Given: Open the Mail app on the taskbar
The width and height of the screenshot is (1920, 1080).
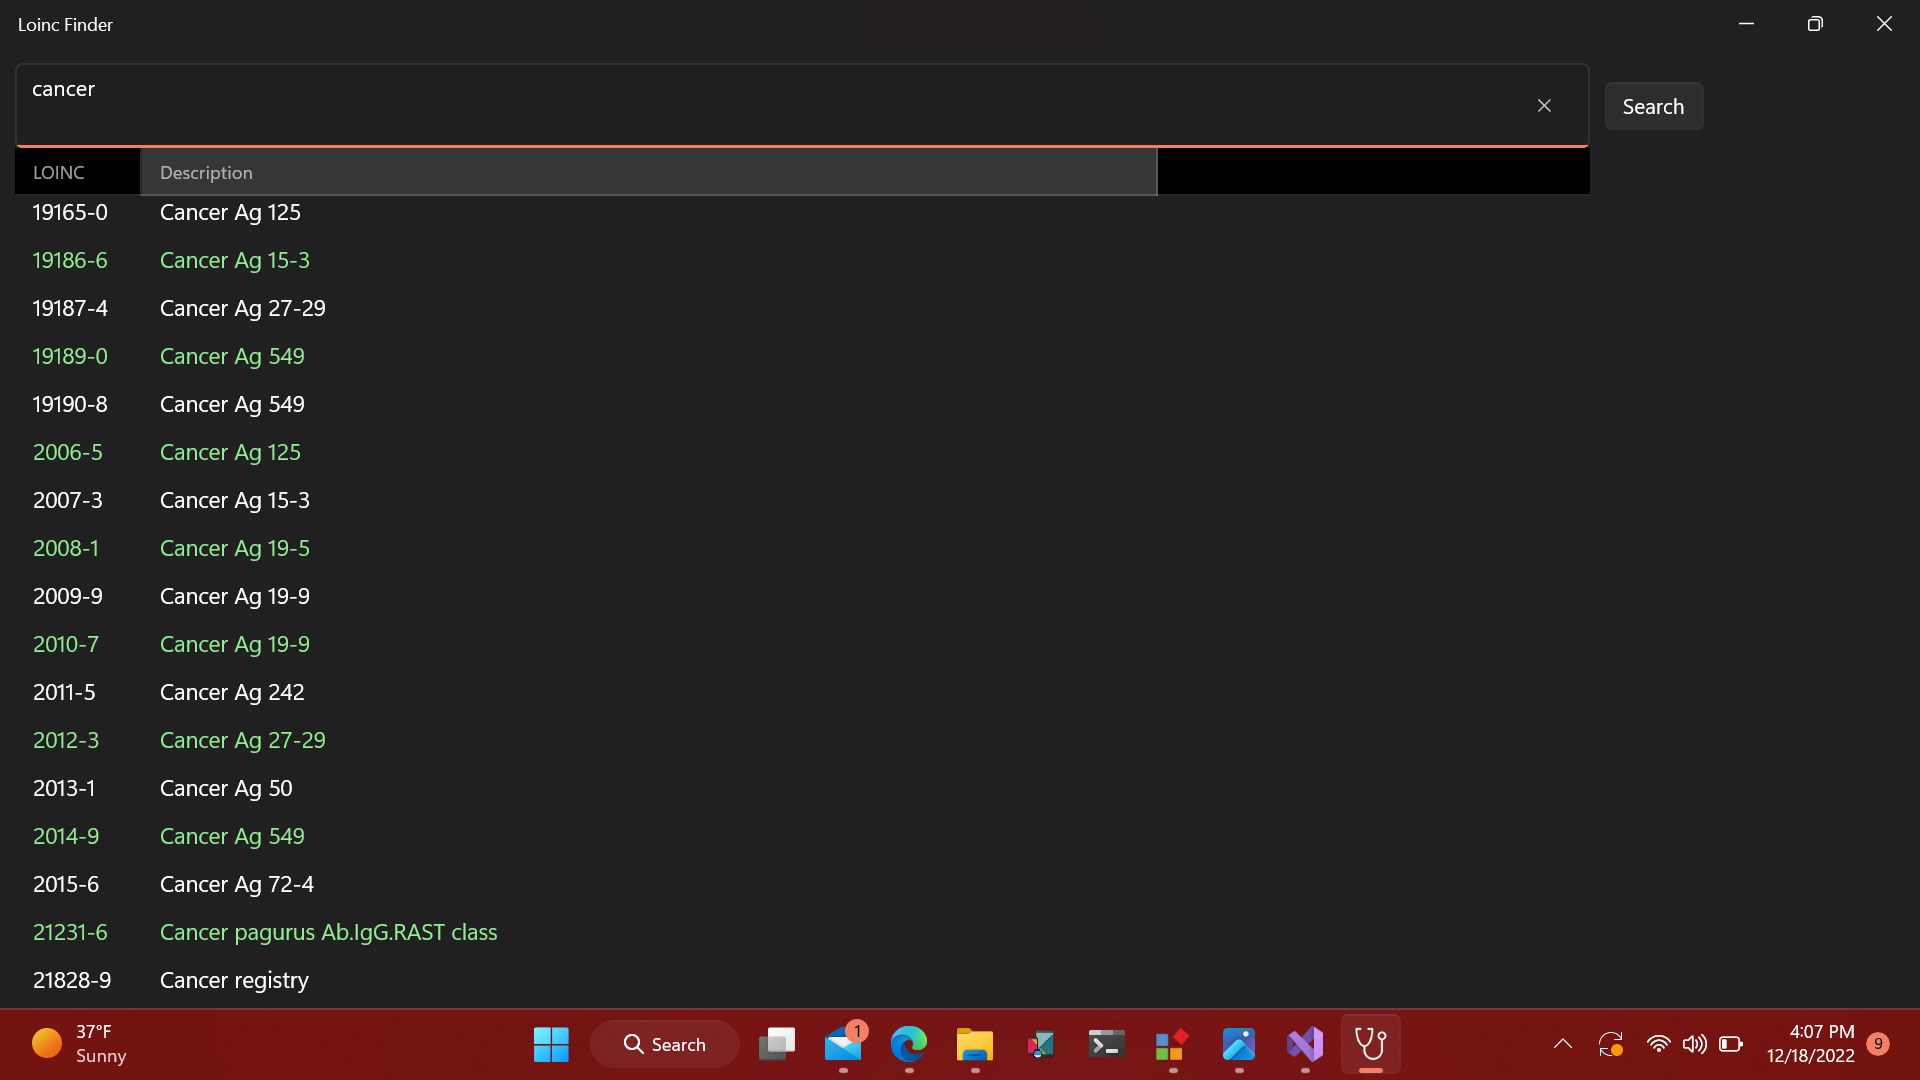Looking at the screenshot, I should tap(843, 1044).
